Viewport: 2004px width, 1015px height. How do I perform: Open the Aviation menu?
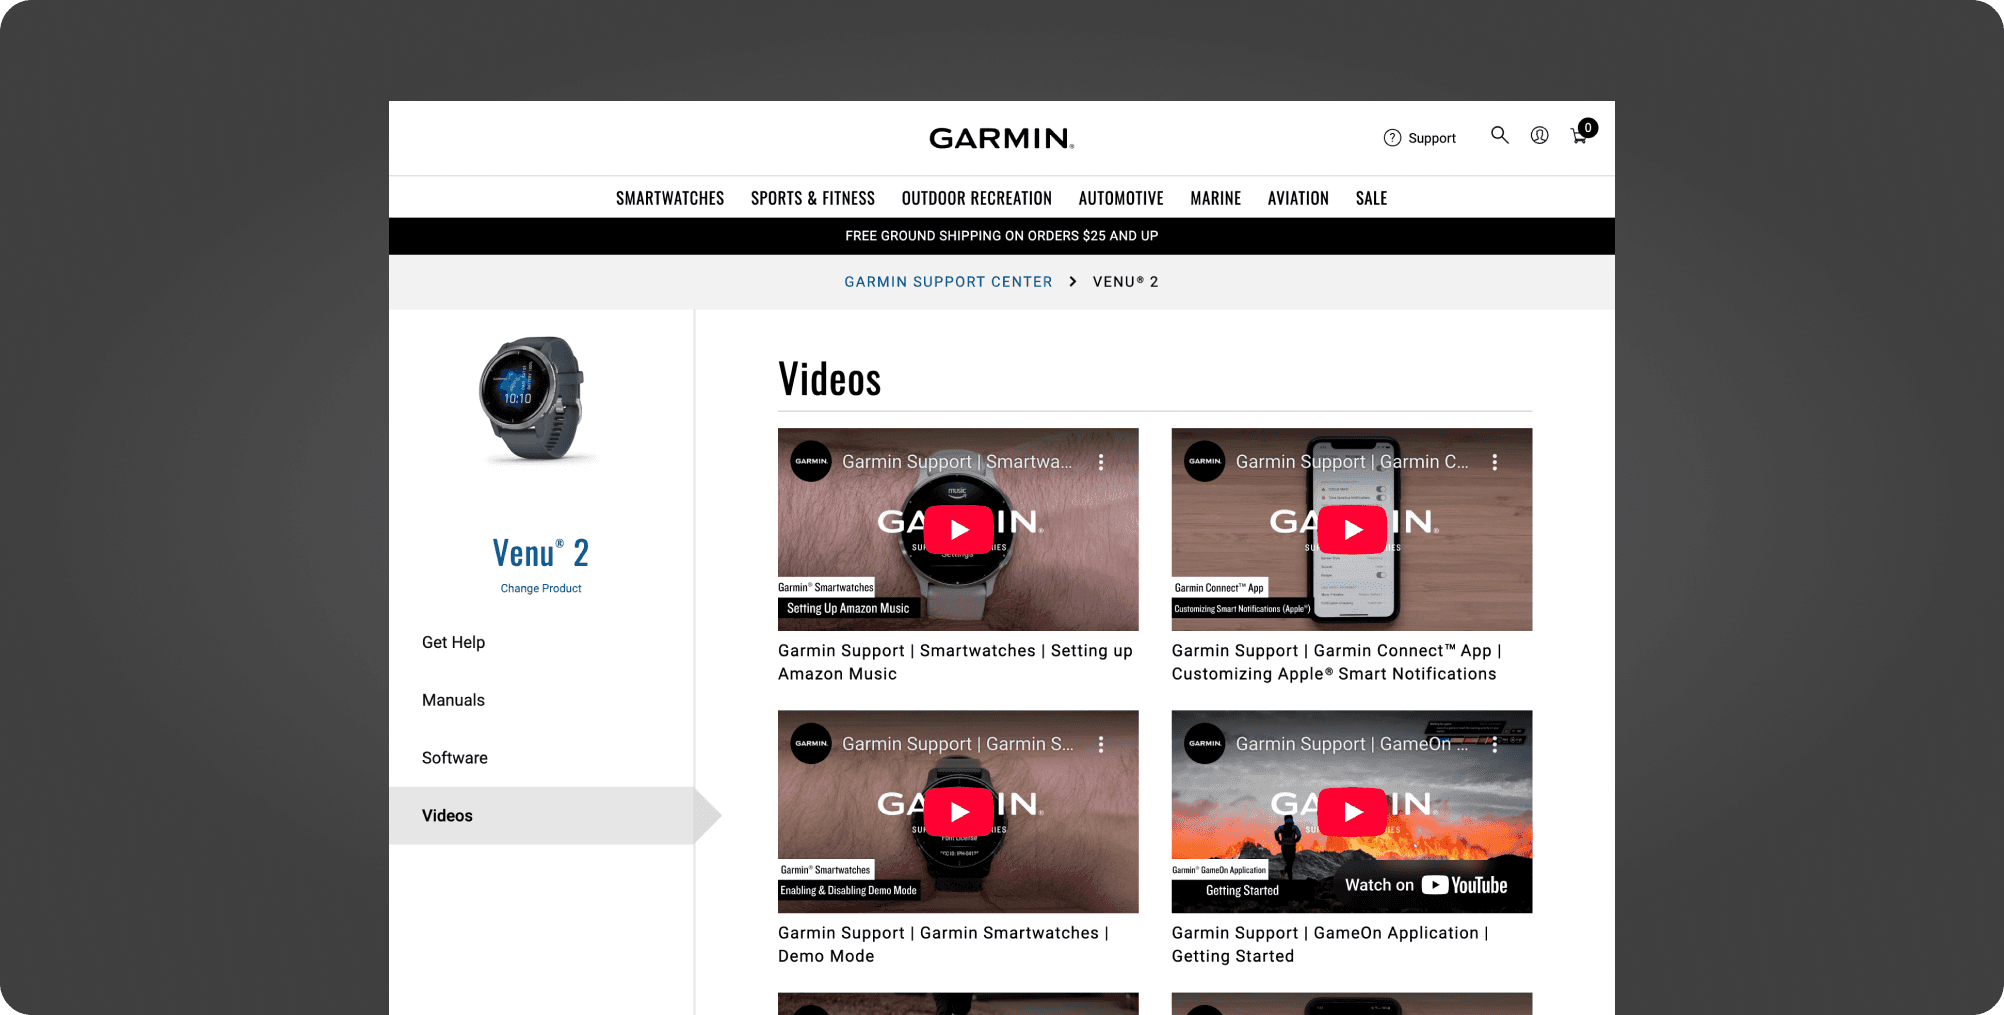click(1298, 198)
